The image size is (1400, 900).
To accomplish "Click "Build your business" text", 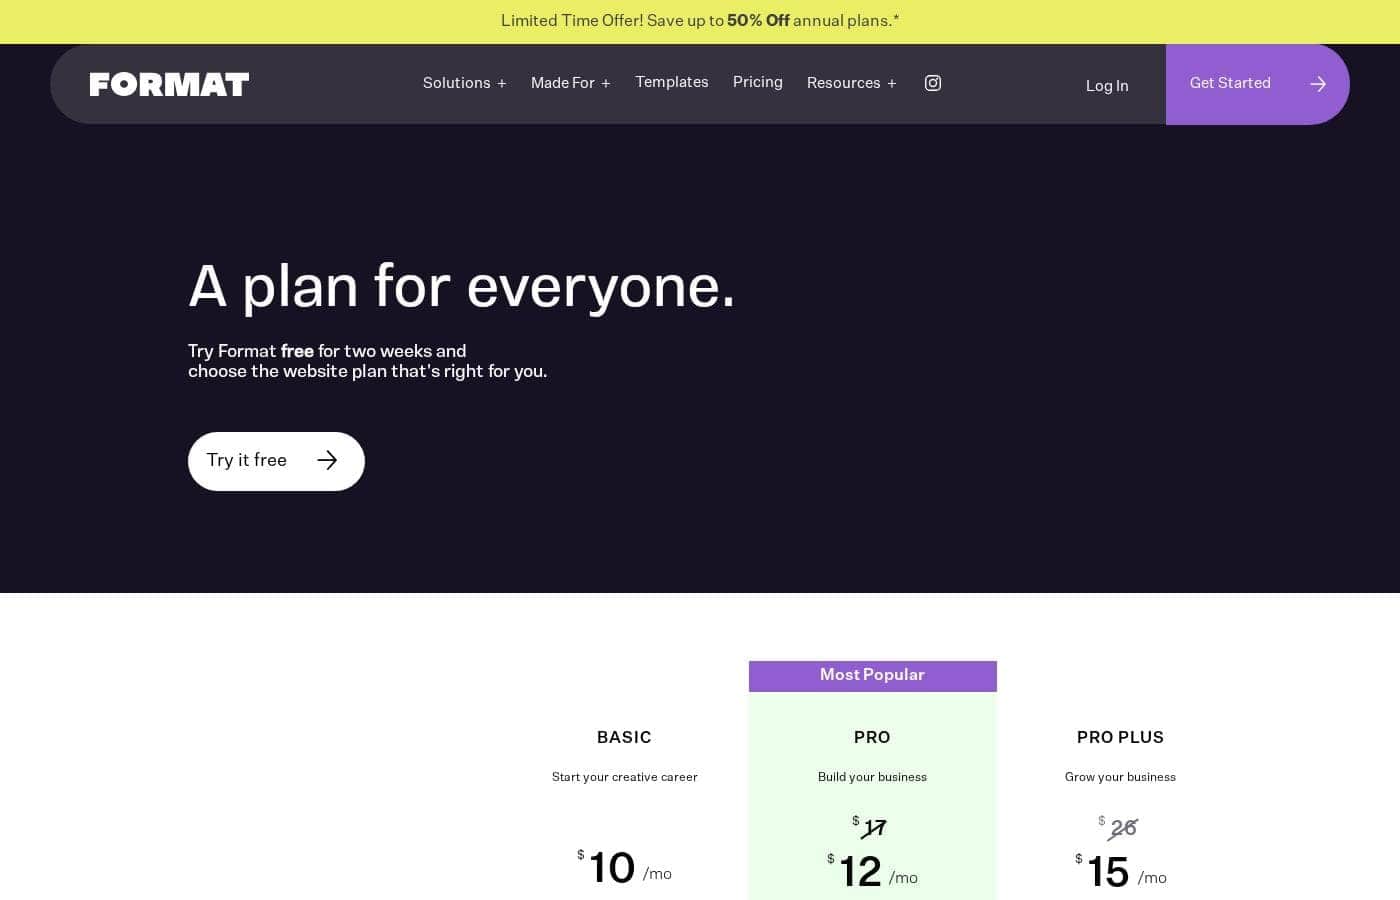I will (x=872, y=777).
